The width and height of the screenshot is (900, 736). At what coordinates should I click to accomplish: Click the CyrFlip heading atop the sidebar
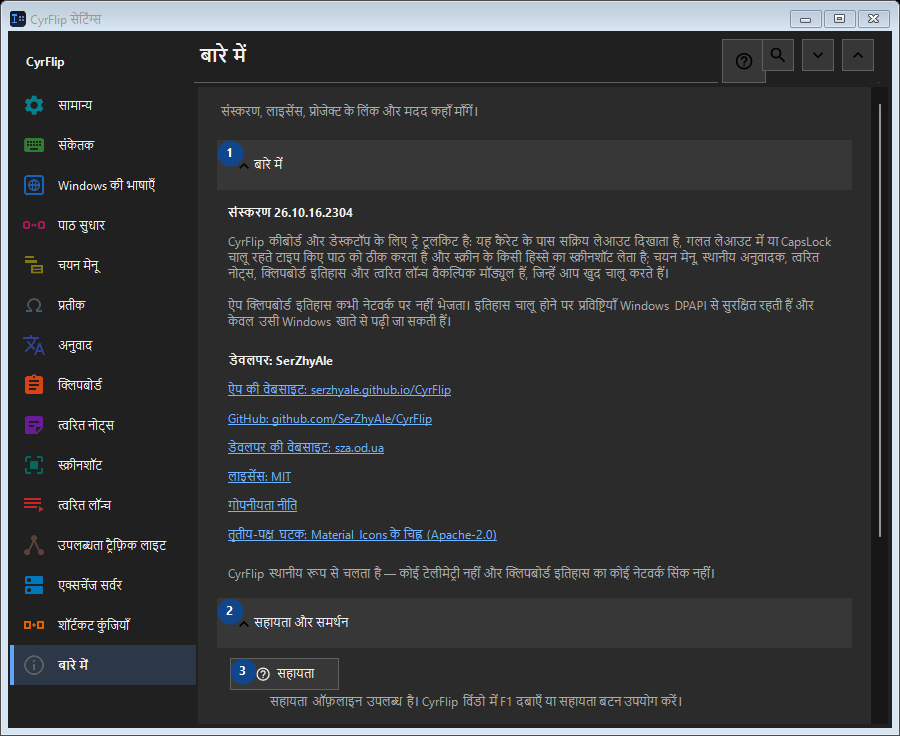point(45,62)
